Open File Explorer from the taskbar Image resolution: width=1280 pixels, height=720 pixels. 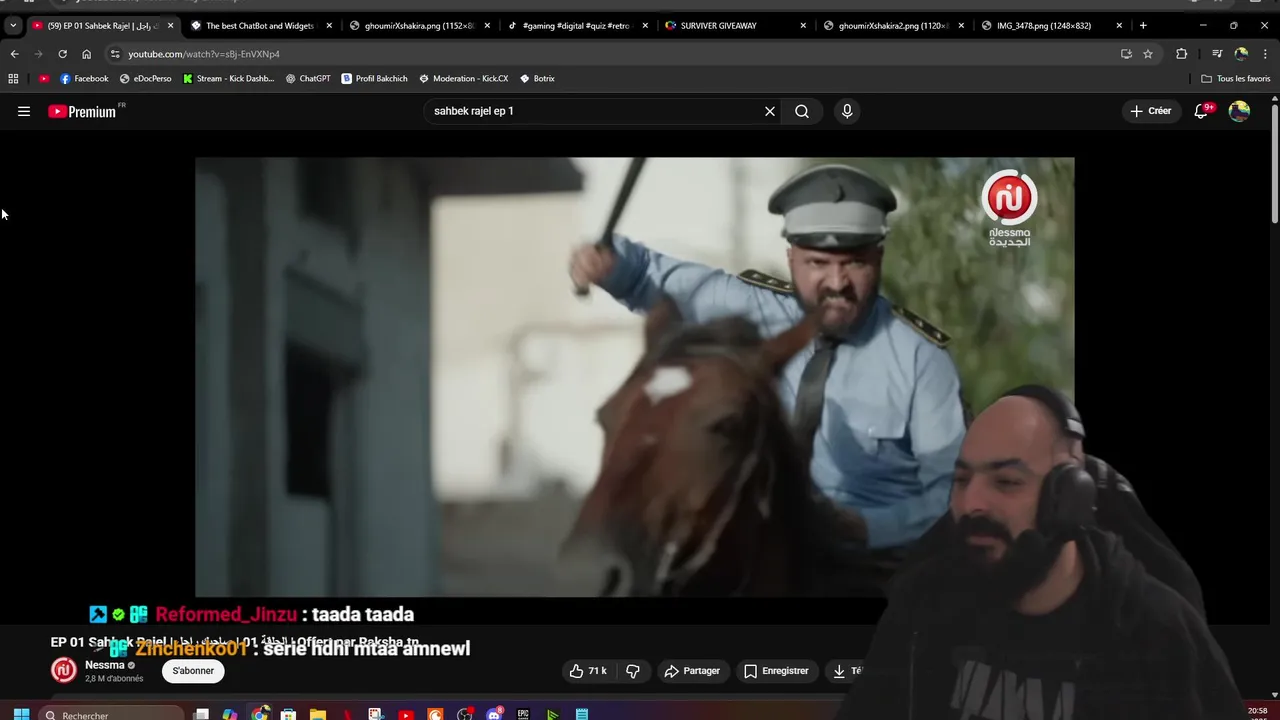pos(318,714)
